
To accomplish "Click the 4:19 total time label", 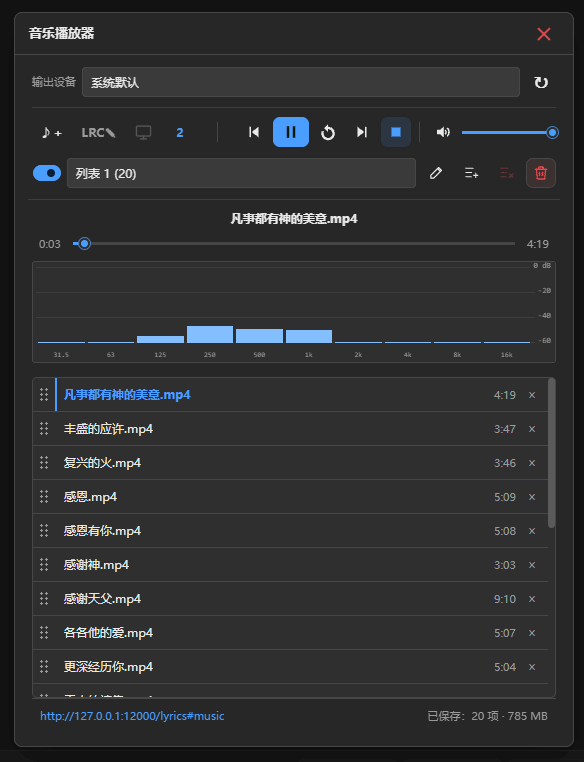I will (x=537, y=244).
